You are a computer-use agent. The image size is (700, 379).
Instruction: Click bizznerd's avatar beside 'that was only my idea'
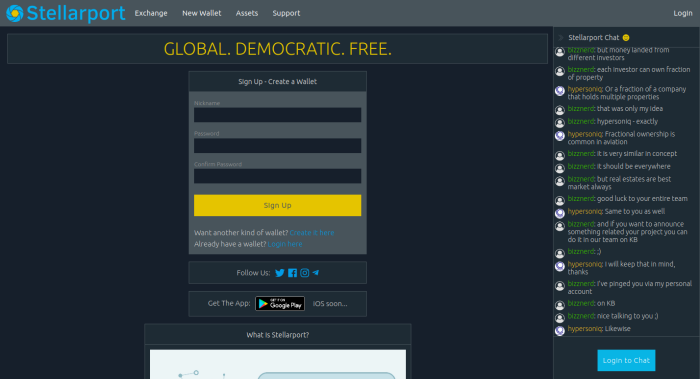point(560,110)
